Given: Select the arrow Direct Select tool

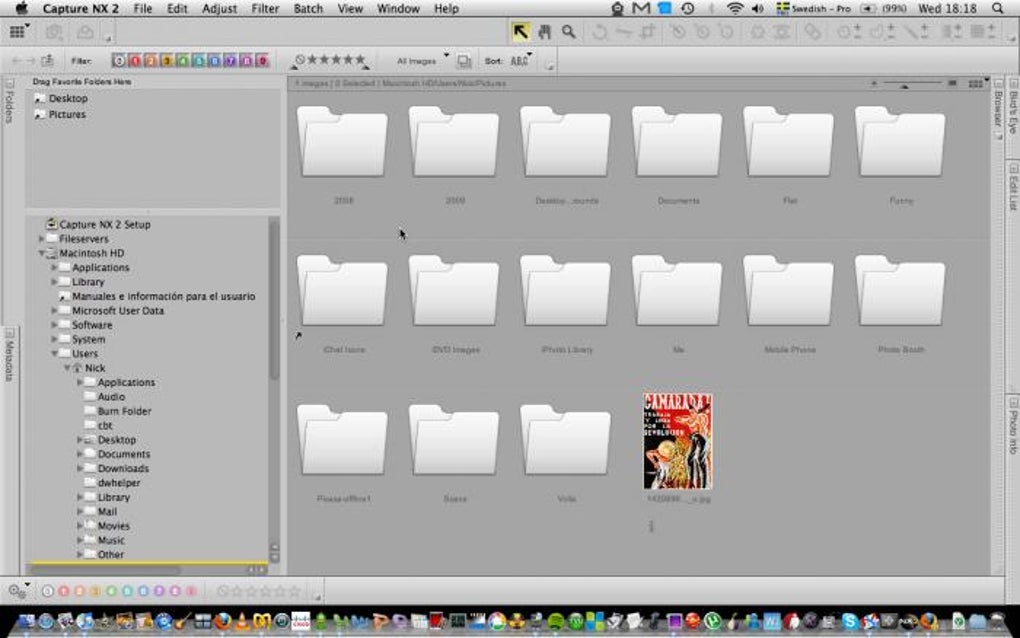Looking at the screenshot, I should pos(520,32).
